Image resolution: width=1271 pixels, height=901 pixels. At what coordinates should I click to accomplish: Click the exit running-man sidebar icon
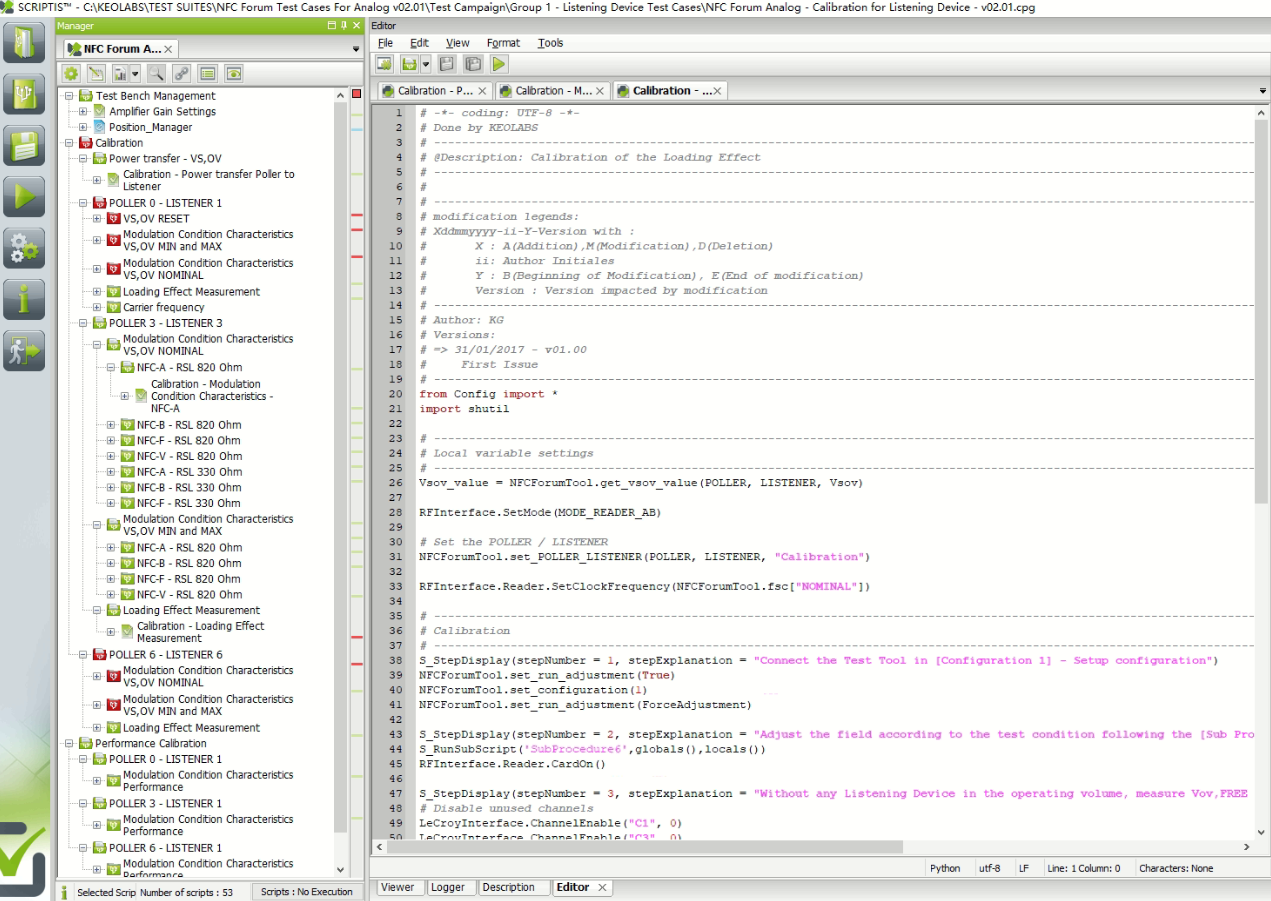click(24, 351)
